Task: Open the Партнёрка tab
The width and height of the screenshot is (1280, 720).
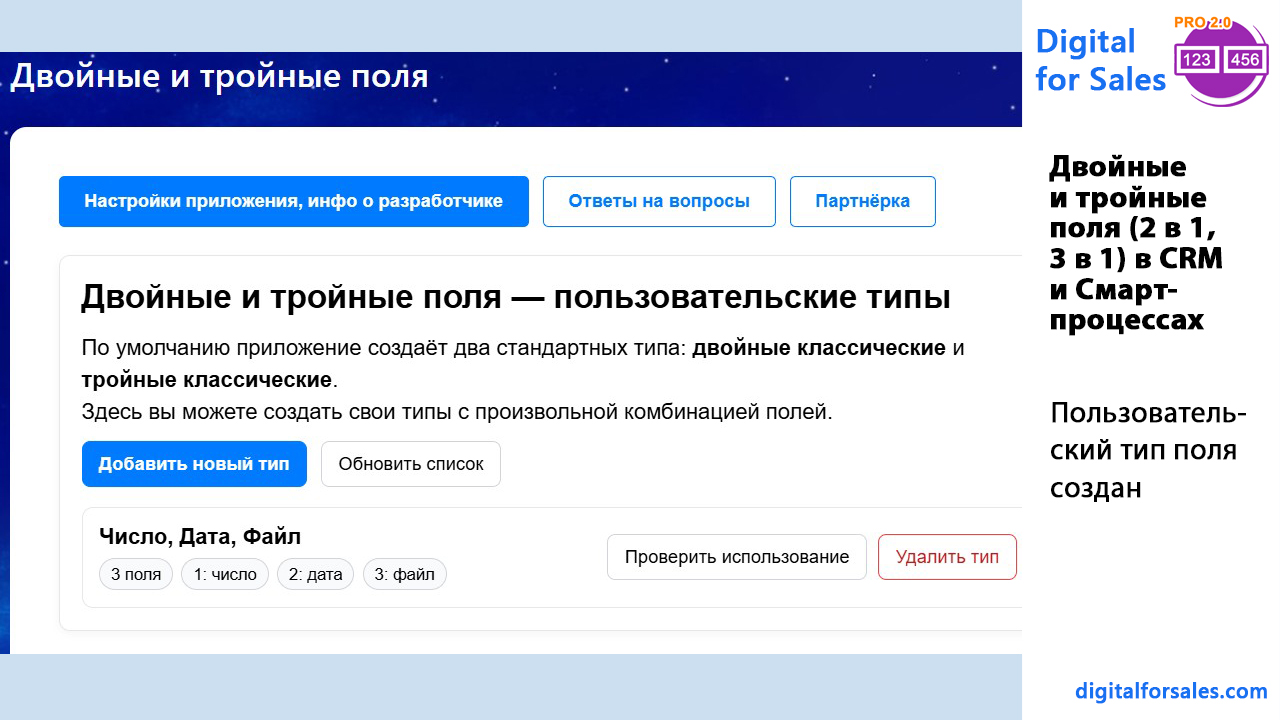Action: coord(862,201)
